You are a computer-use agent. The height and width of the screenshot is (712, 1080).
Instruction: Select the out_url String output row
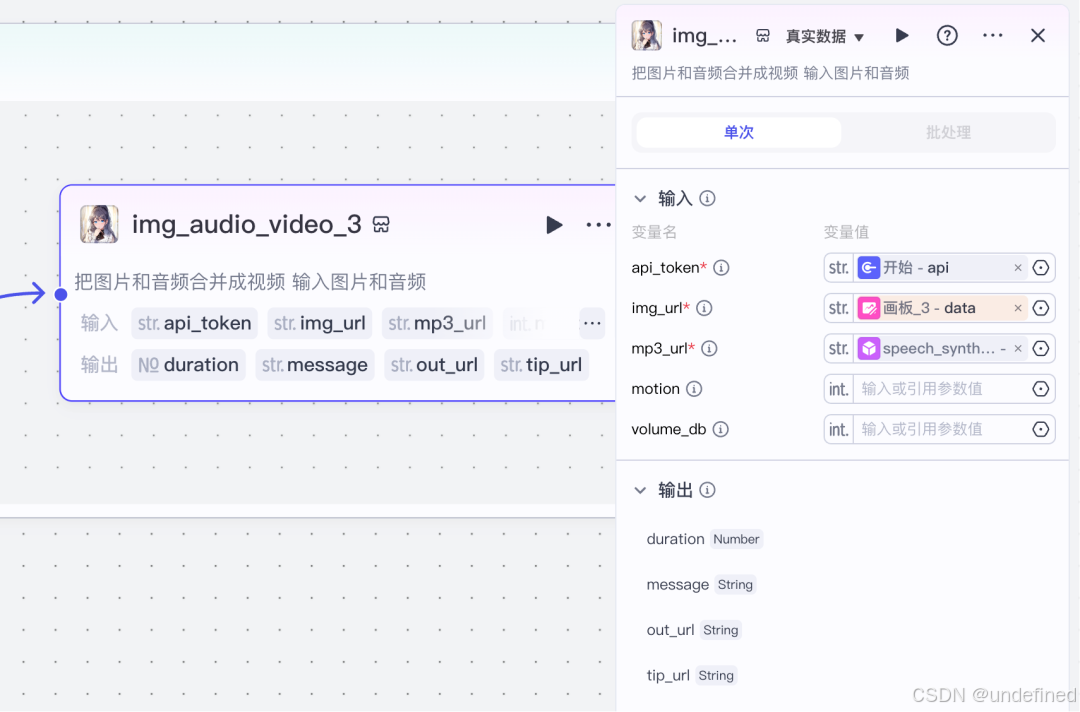[694, 630]
